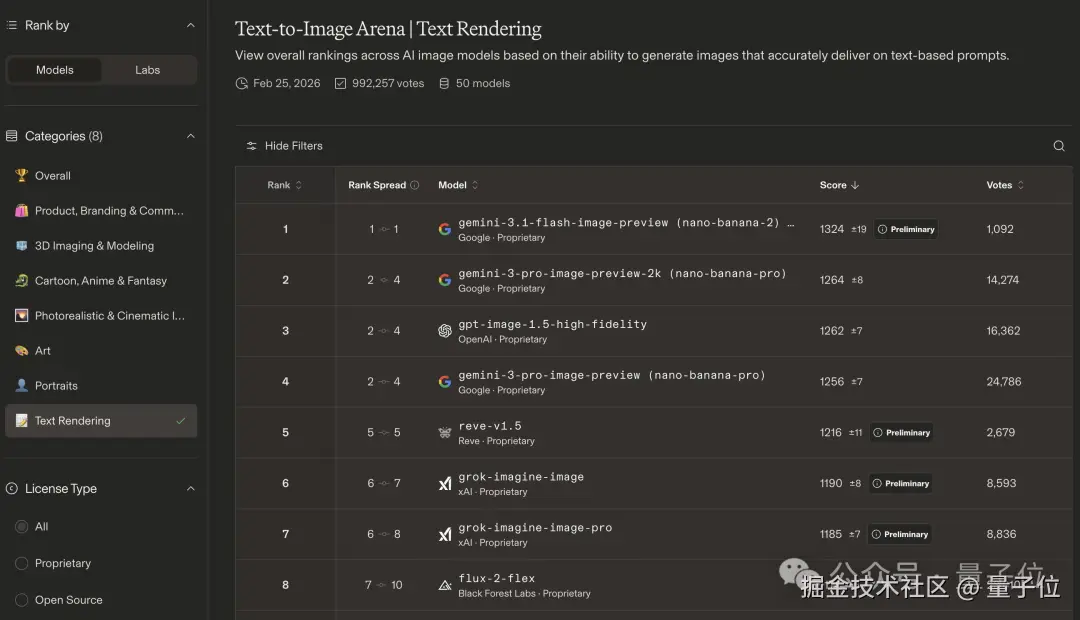Collapse the License Type section
This screenshot has width=1080, height=620.
click(x=191, y=489)
